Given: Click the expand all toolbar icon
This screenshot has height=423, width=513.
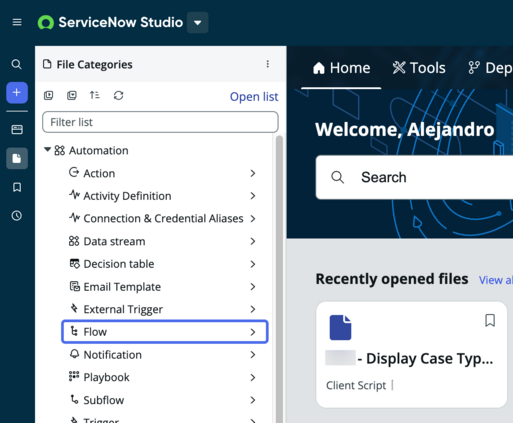Looking at the screenshot, I should 49,96.
